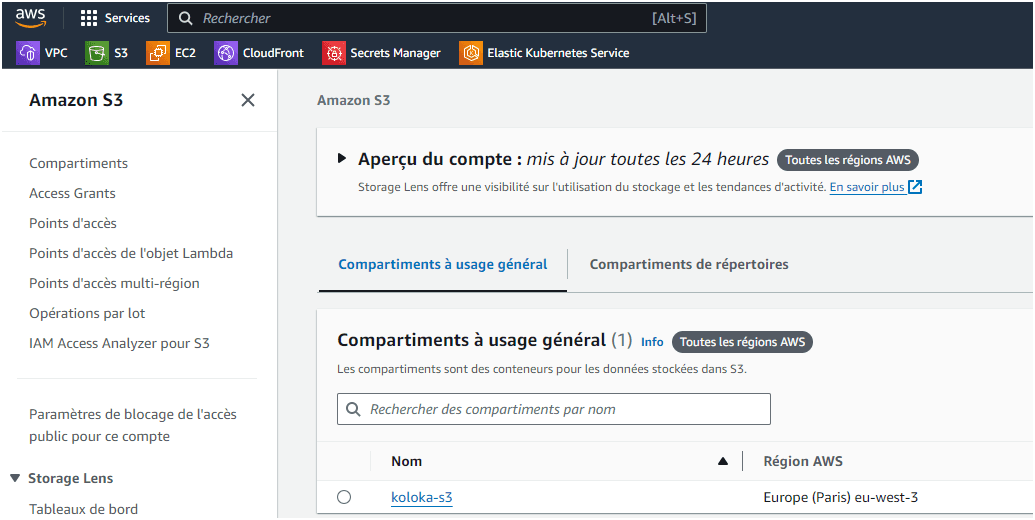Sort buckets by Nom arrow

click(723, 461)
